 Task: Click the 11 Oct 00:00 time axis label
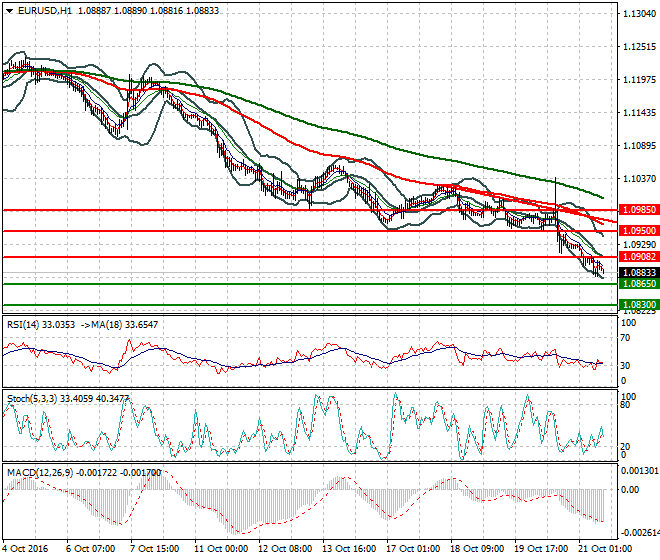tap(220, 549)
